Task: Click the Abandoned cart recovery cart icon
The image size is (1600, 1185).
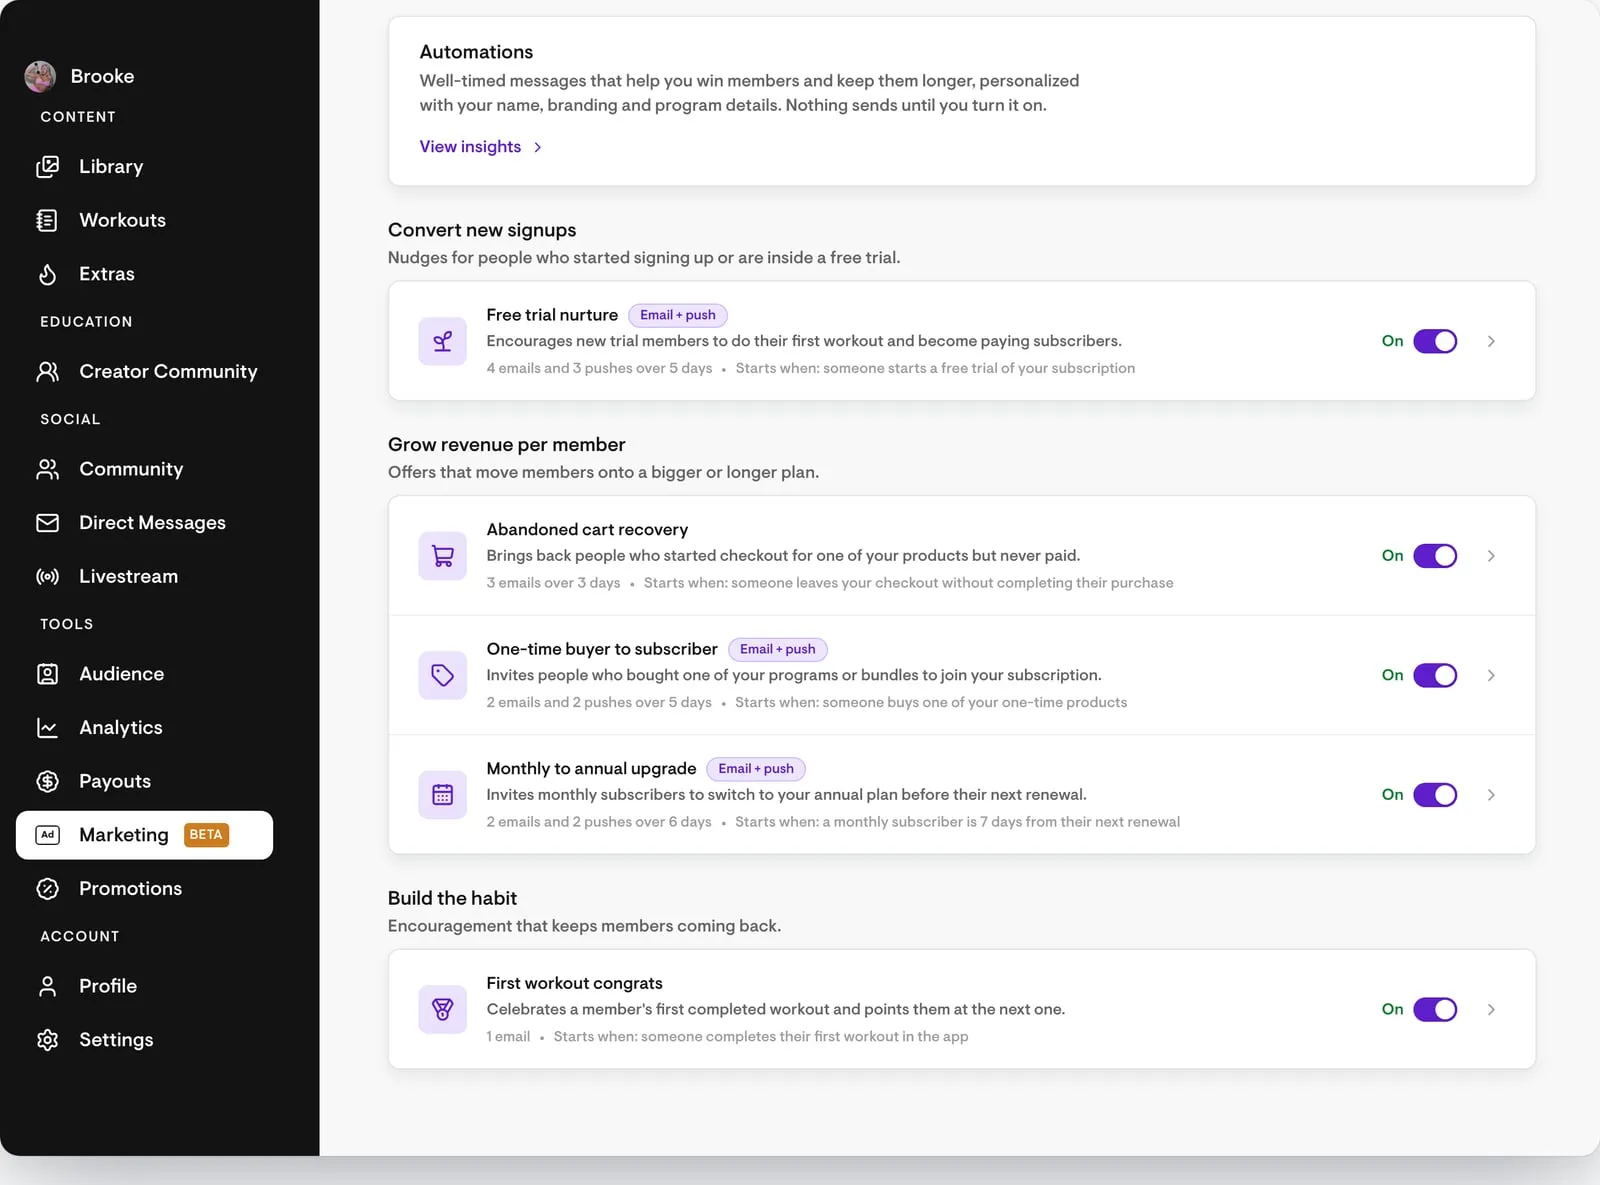Action: click(x=443, y=556)
